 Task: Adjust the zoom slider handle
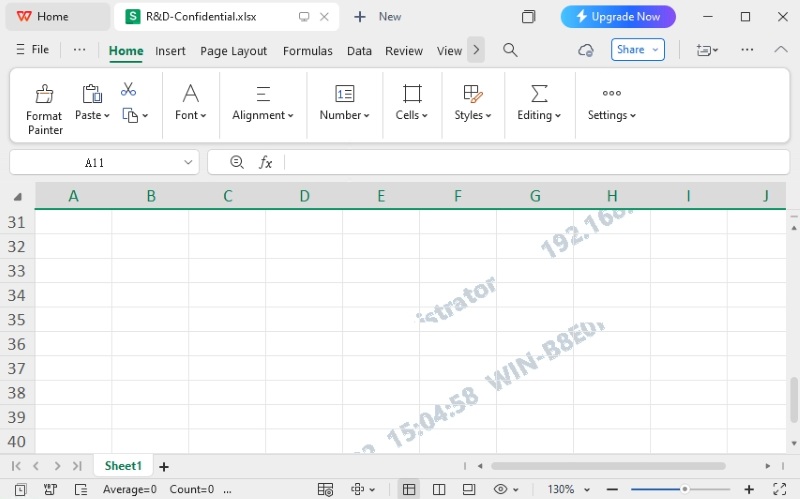pyautogui.click(x=685, y=489)
